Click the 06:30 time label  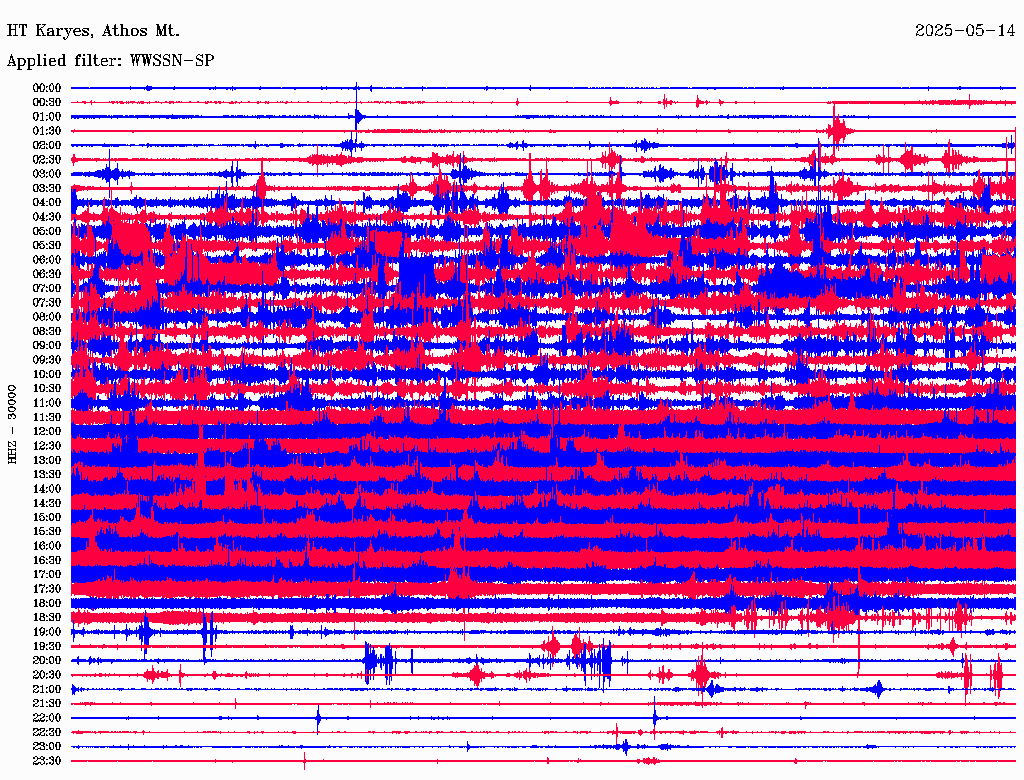47,274
